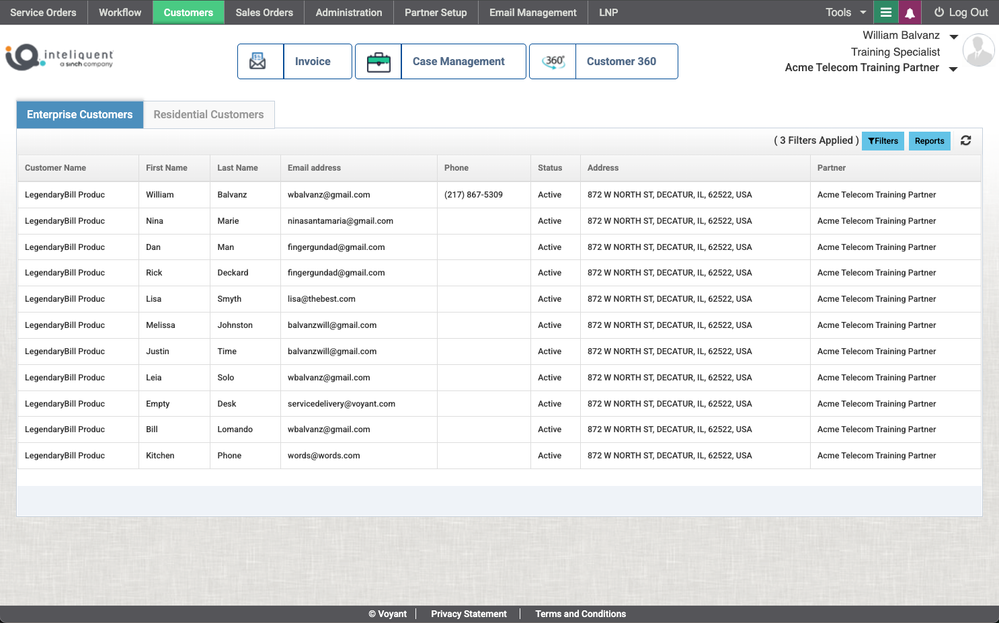Select the row with last name Lomando
This screenshot has width=999, height=623.
(500, 429)
